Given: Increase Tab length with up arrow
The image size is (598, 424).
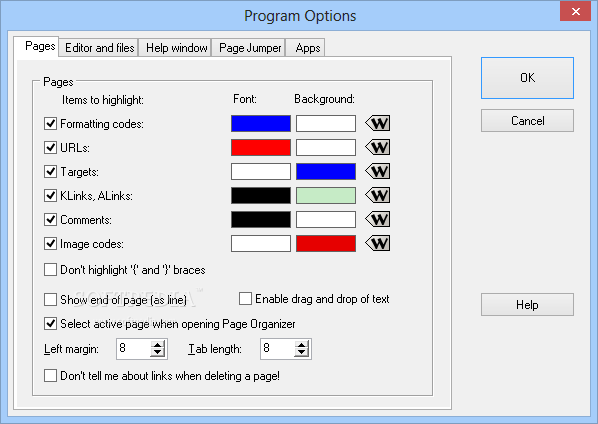Looking at the screenshot, I should click(x=302, y=344).
